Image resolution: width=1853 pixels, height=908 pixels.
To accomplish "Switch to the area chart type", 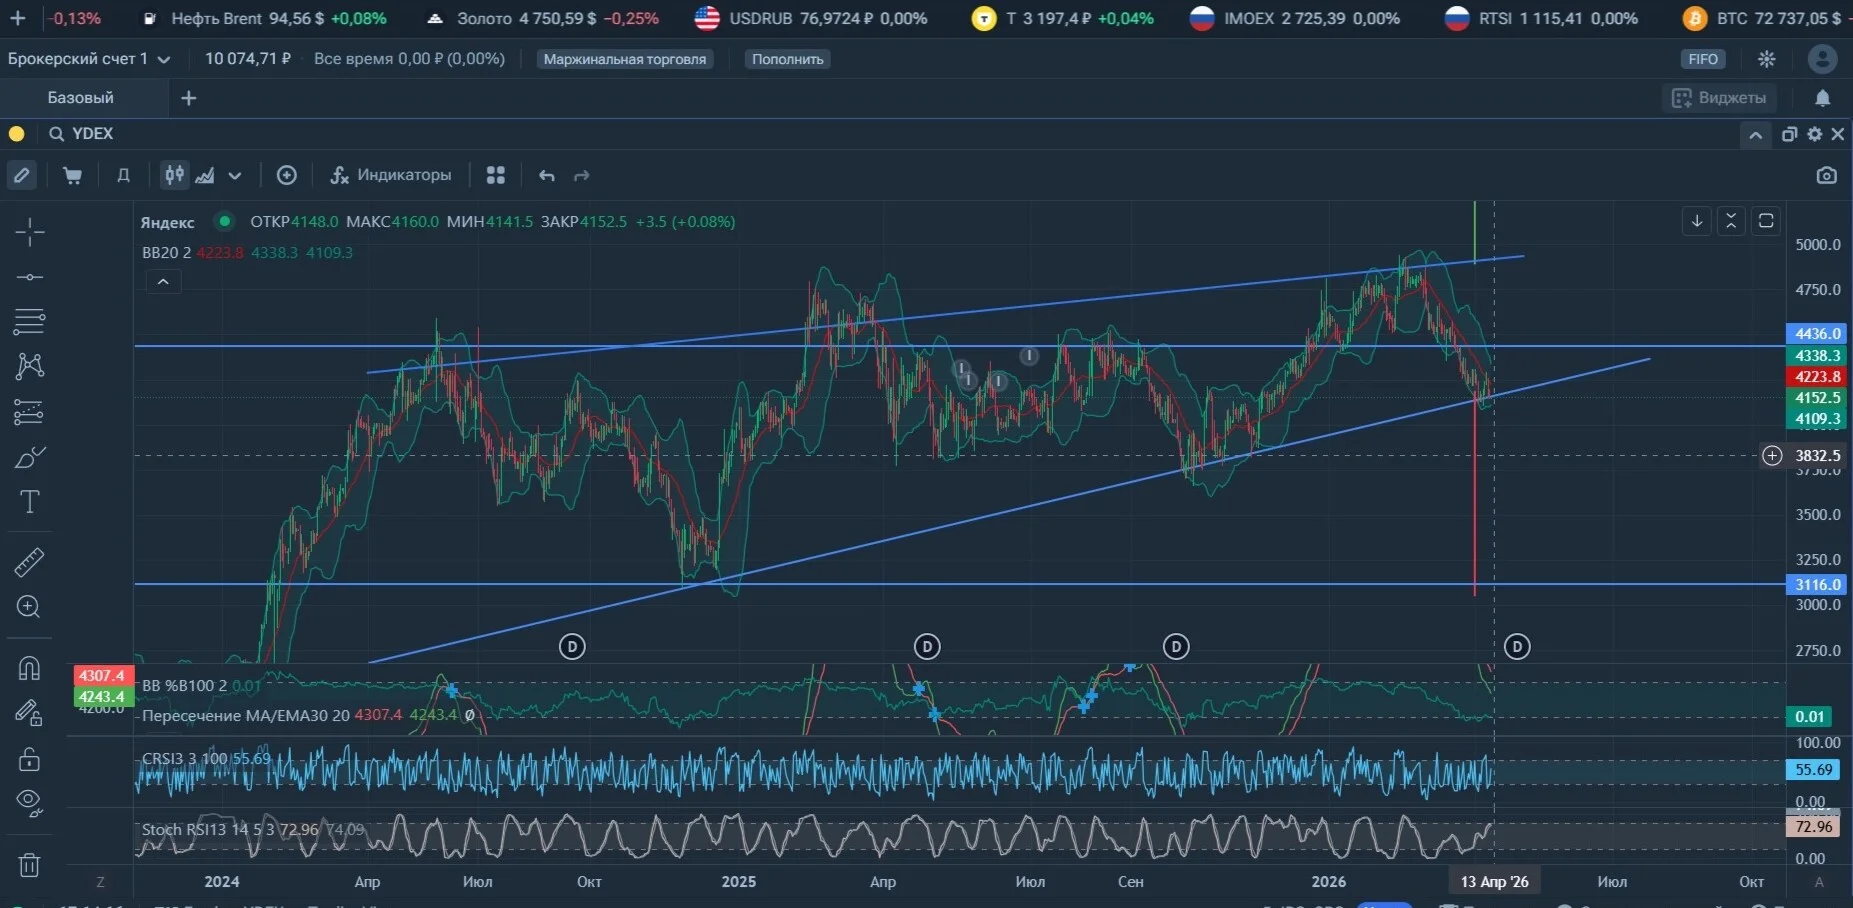I will coord(205,175).
